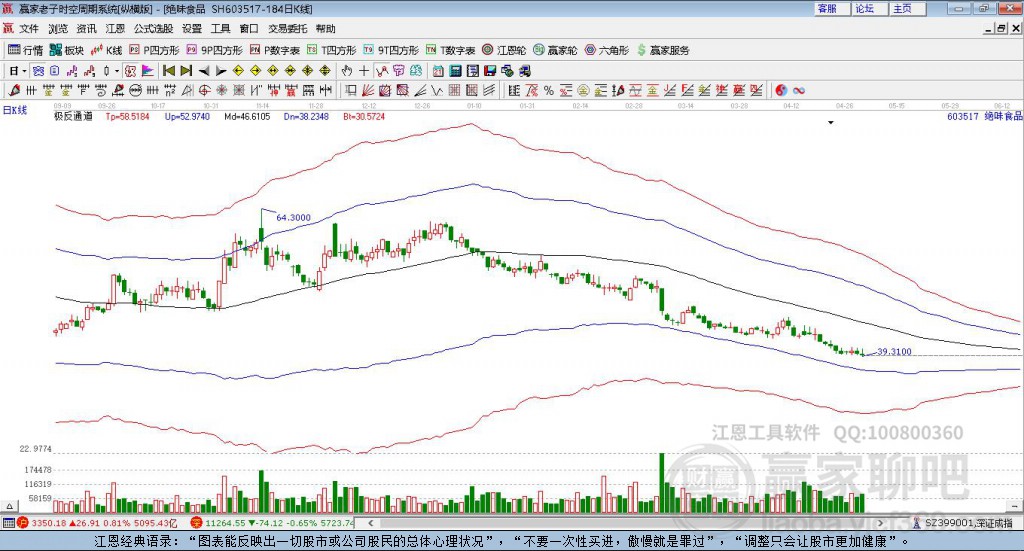Click the SZ399001 深证成指 status entry
This screenshot has width=1024, height=551.
click(x=963, y=523)
